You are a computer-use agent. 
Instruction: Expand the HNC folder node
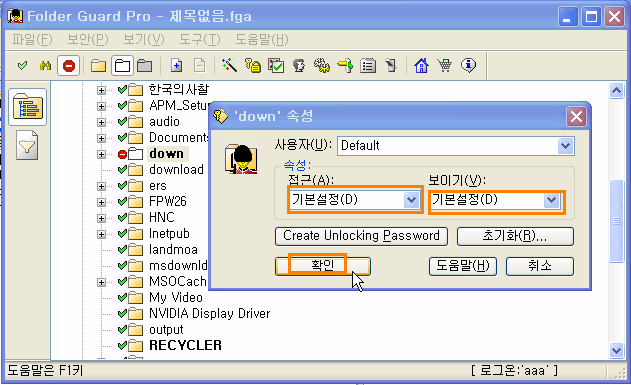click(x=101, y=218)
